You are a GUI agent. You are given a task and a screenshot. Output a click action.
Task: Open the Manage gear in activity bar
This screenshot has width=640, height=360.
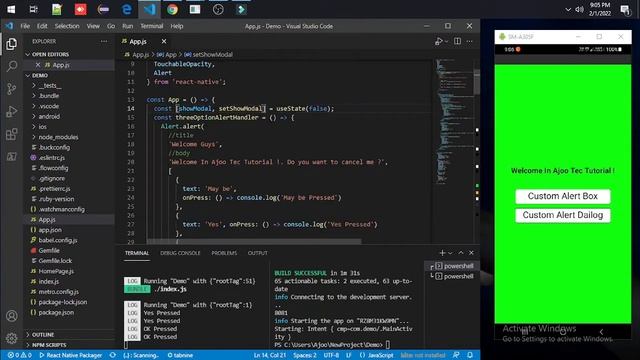(11, 338)
